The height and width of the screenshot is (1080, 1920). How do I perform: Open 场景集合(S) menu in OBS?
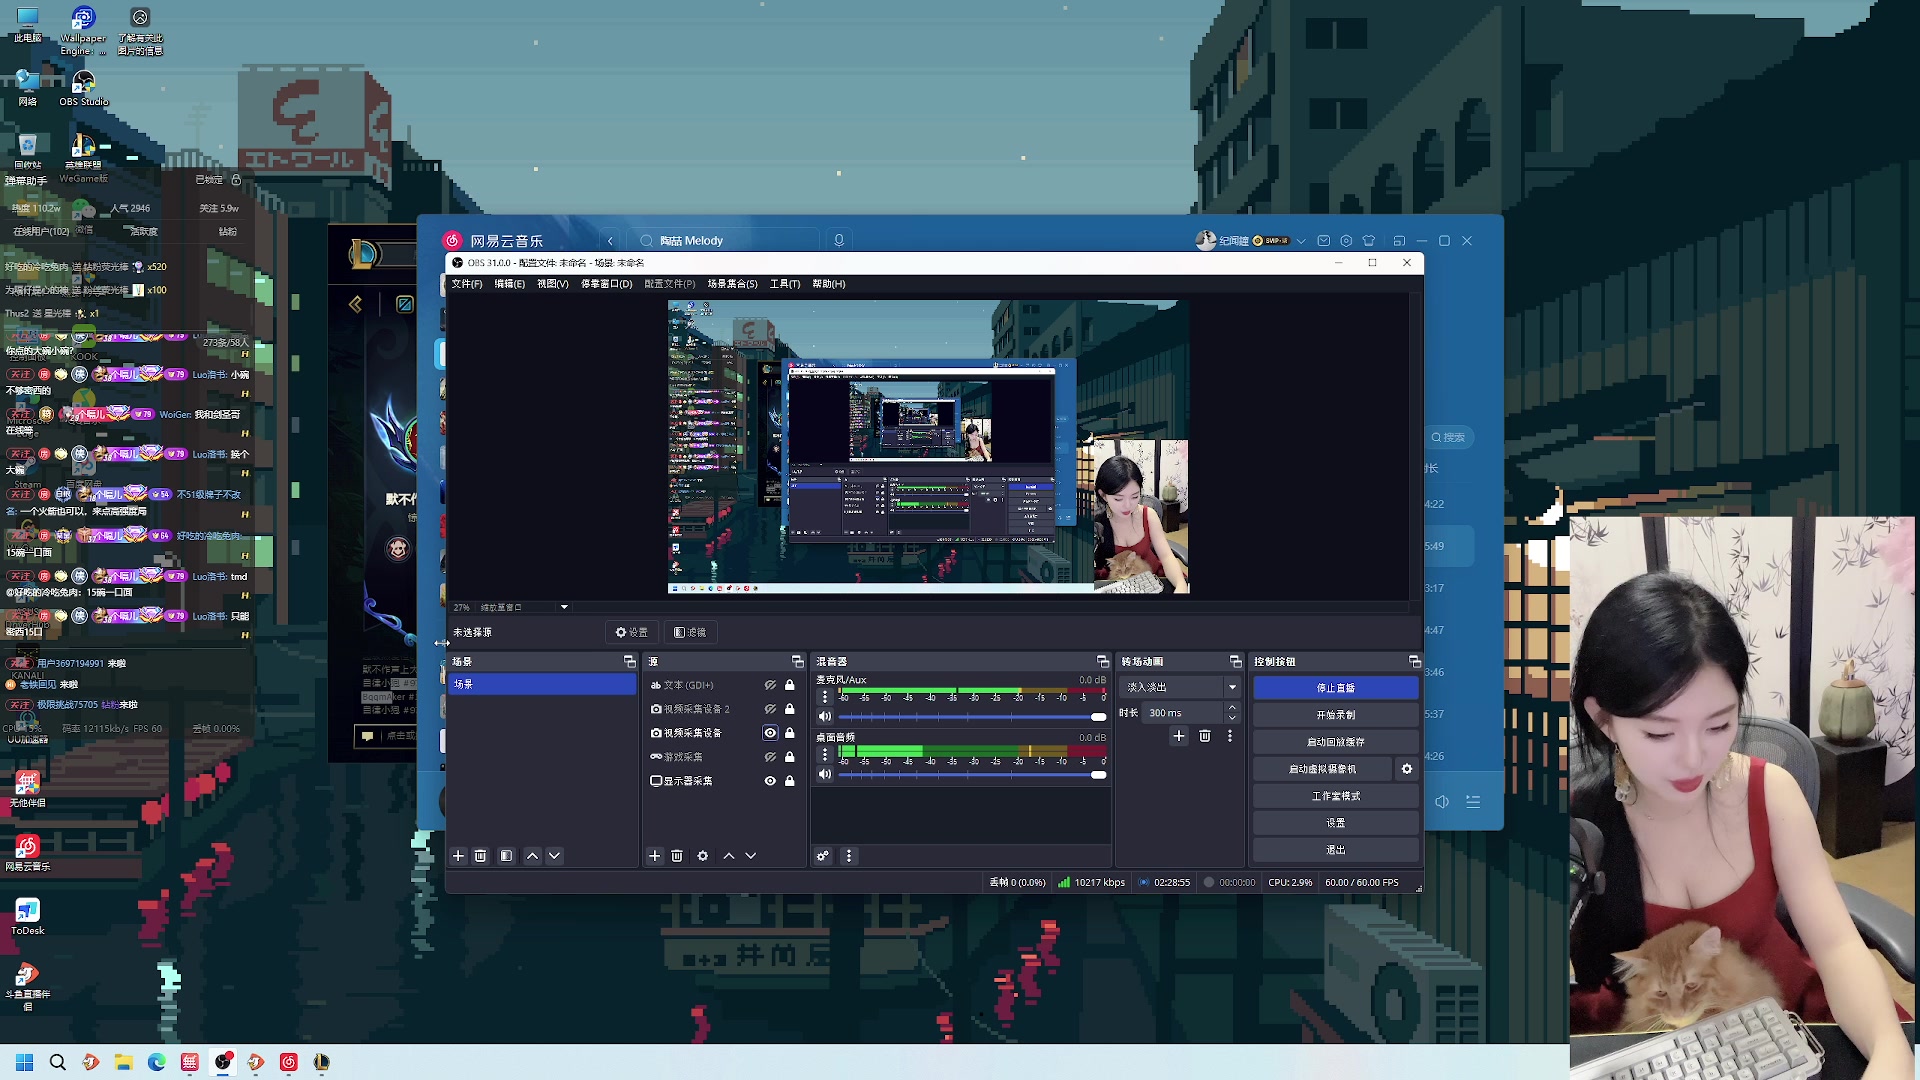732,284
